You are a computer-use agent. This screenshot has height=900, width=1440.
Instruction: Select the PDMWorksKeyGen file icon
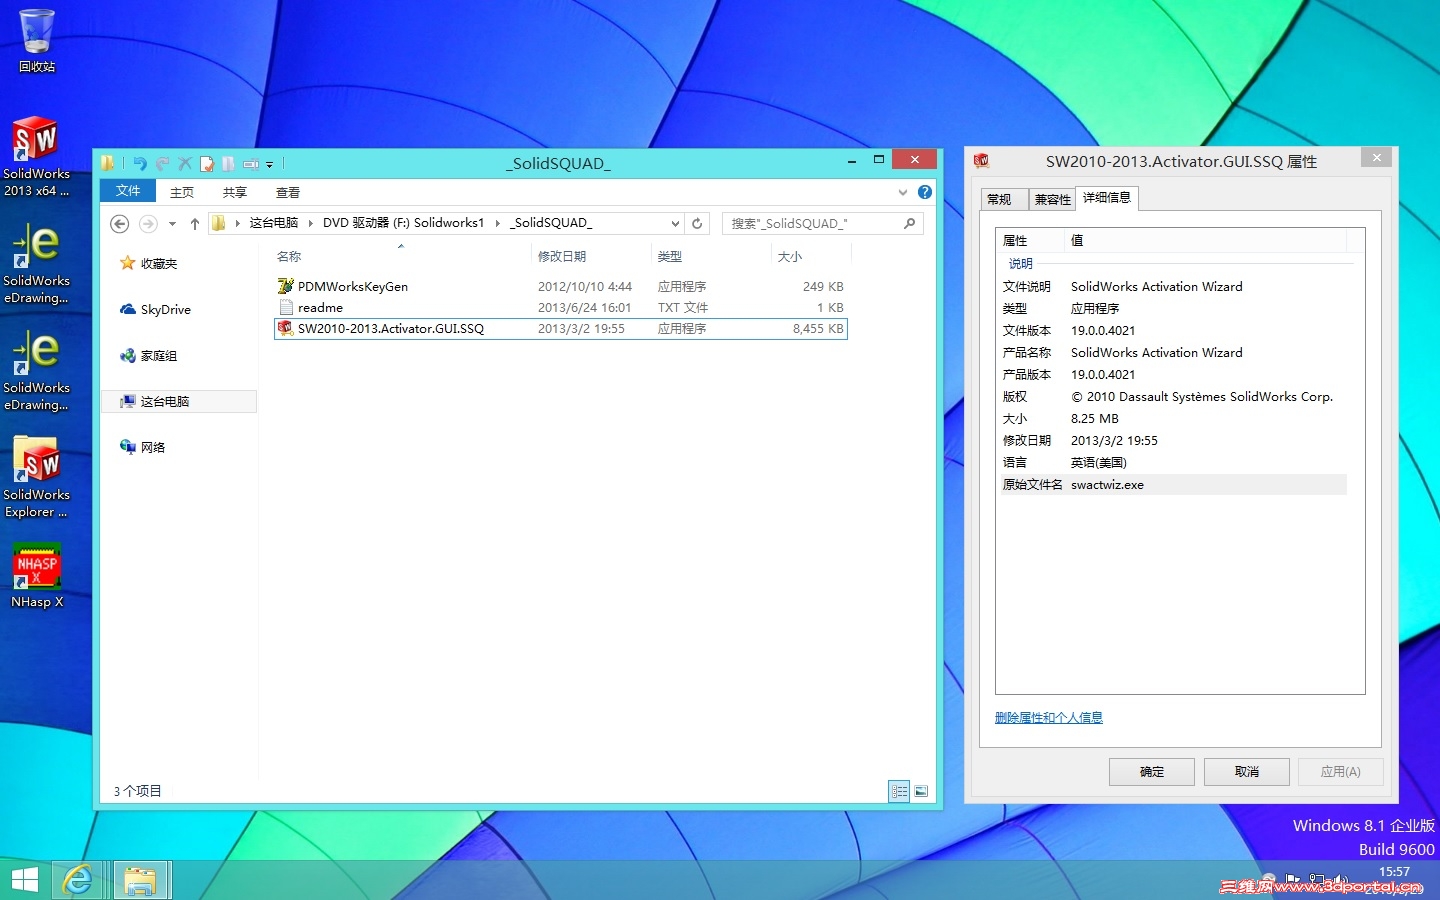(x=285, y=286)
